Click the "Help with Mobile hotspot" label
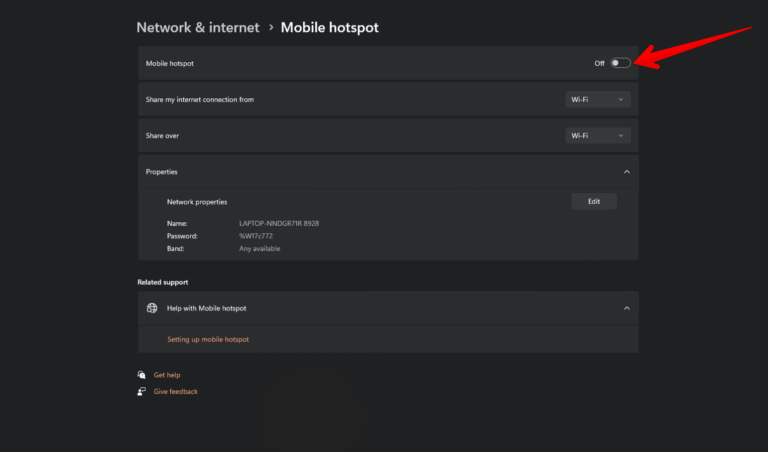The width and height of the screenshot is (768, 452). pyautogui.click(x=206, y=308)
